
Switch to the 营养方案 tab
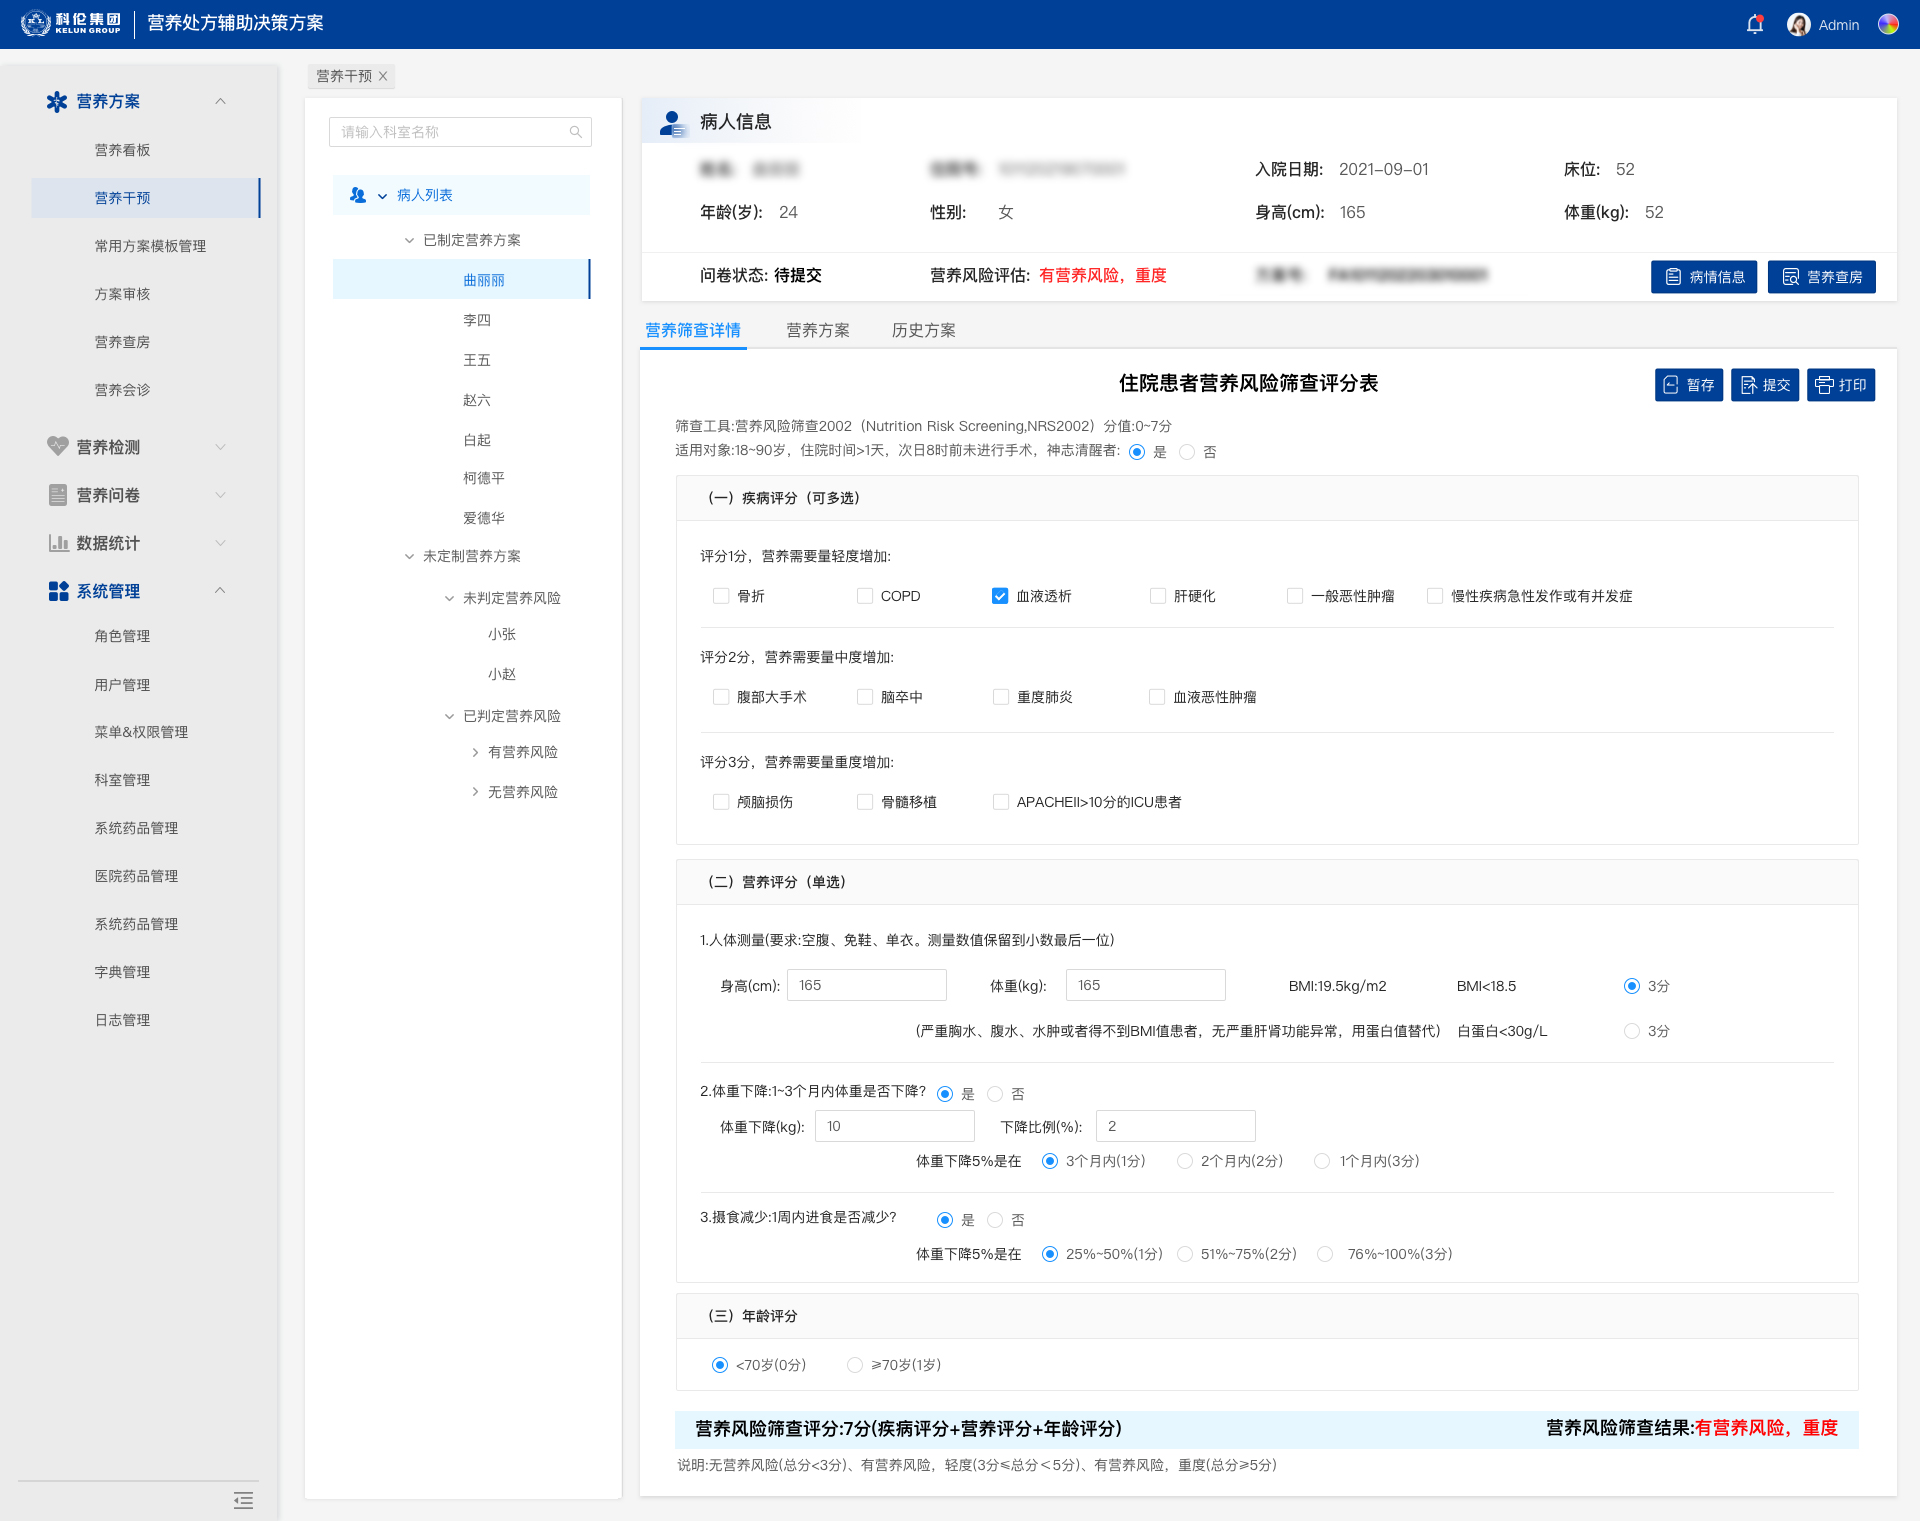tap(817, 330)
